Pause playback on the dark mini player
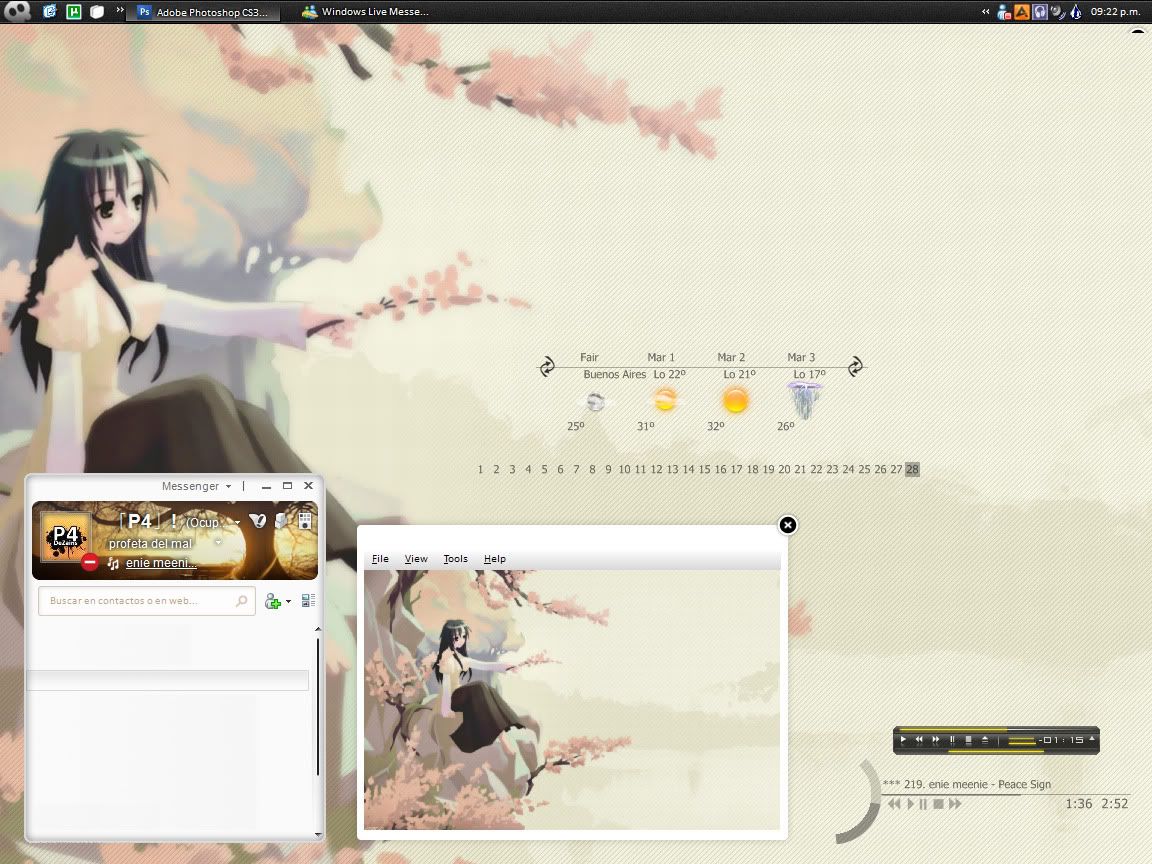Image resolution: width=1152 pixels, height=864 pixels. (952, 740)
